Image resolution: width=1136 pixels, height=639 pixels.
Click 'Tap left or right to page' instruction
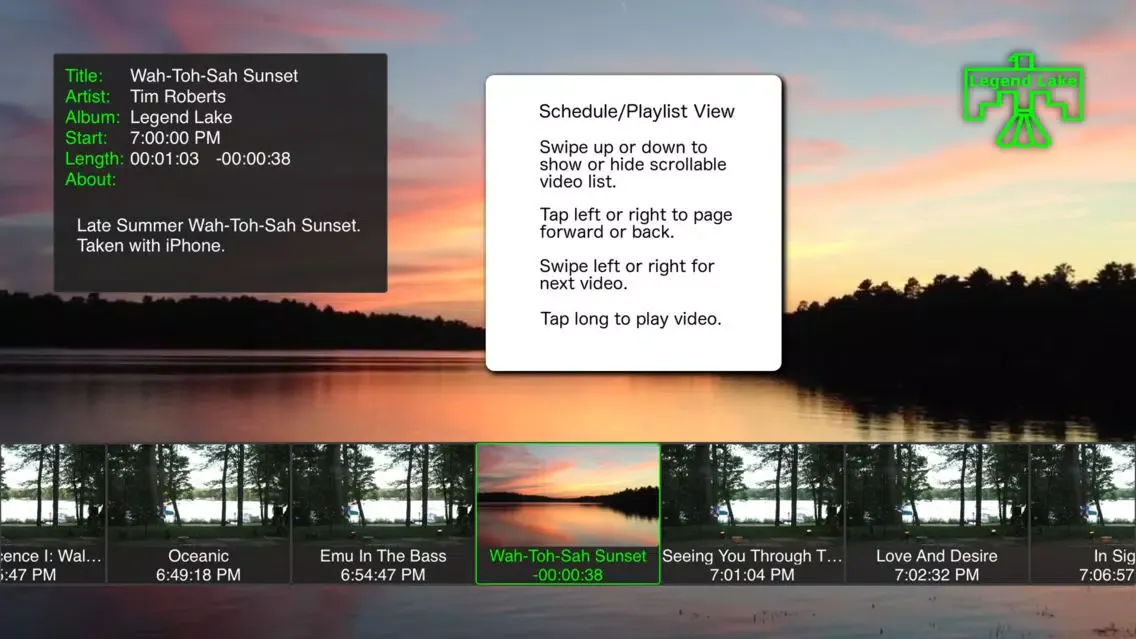point(635,223)
